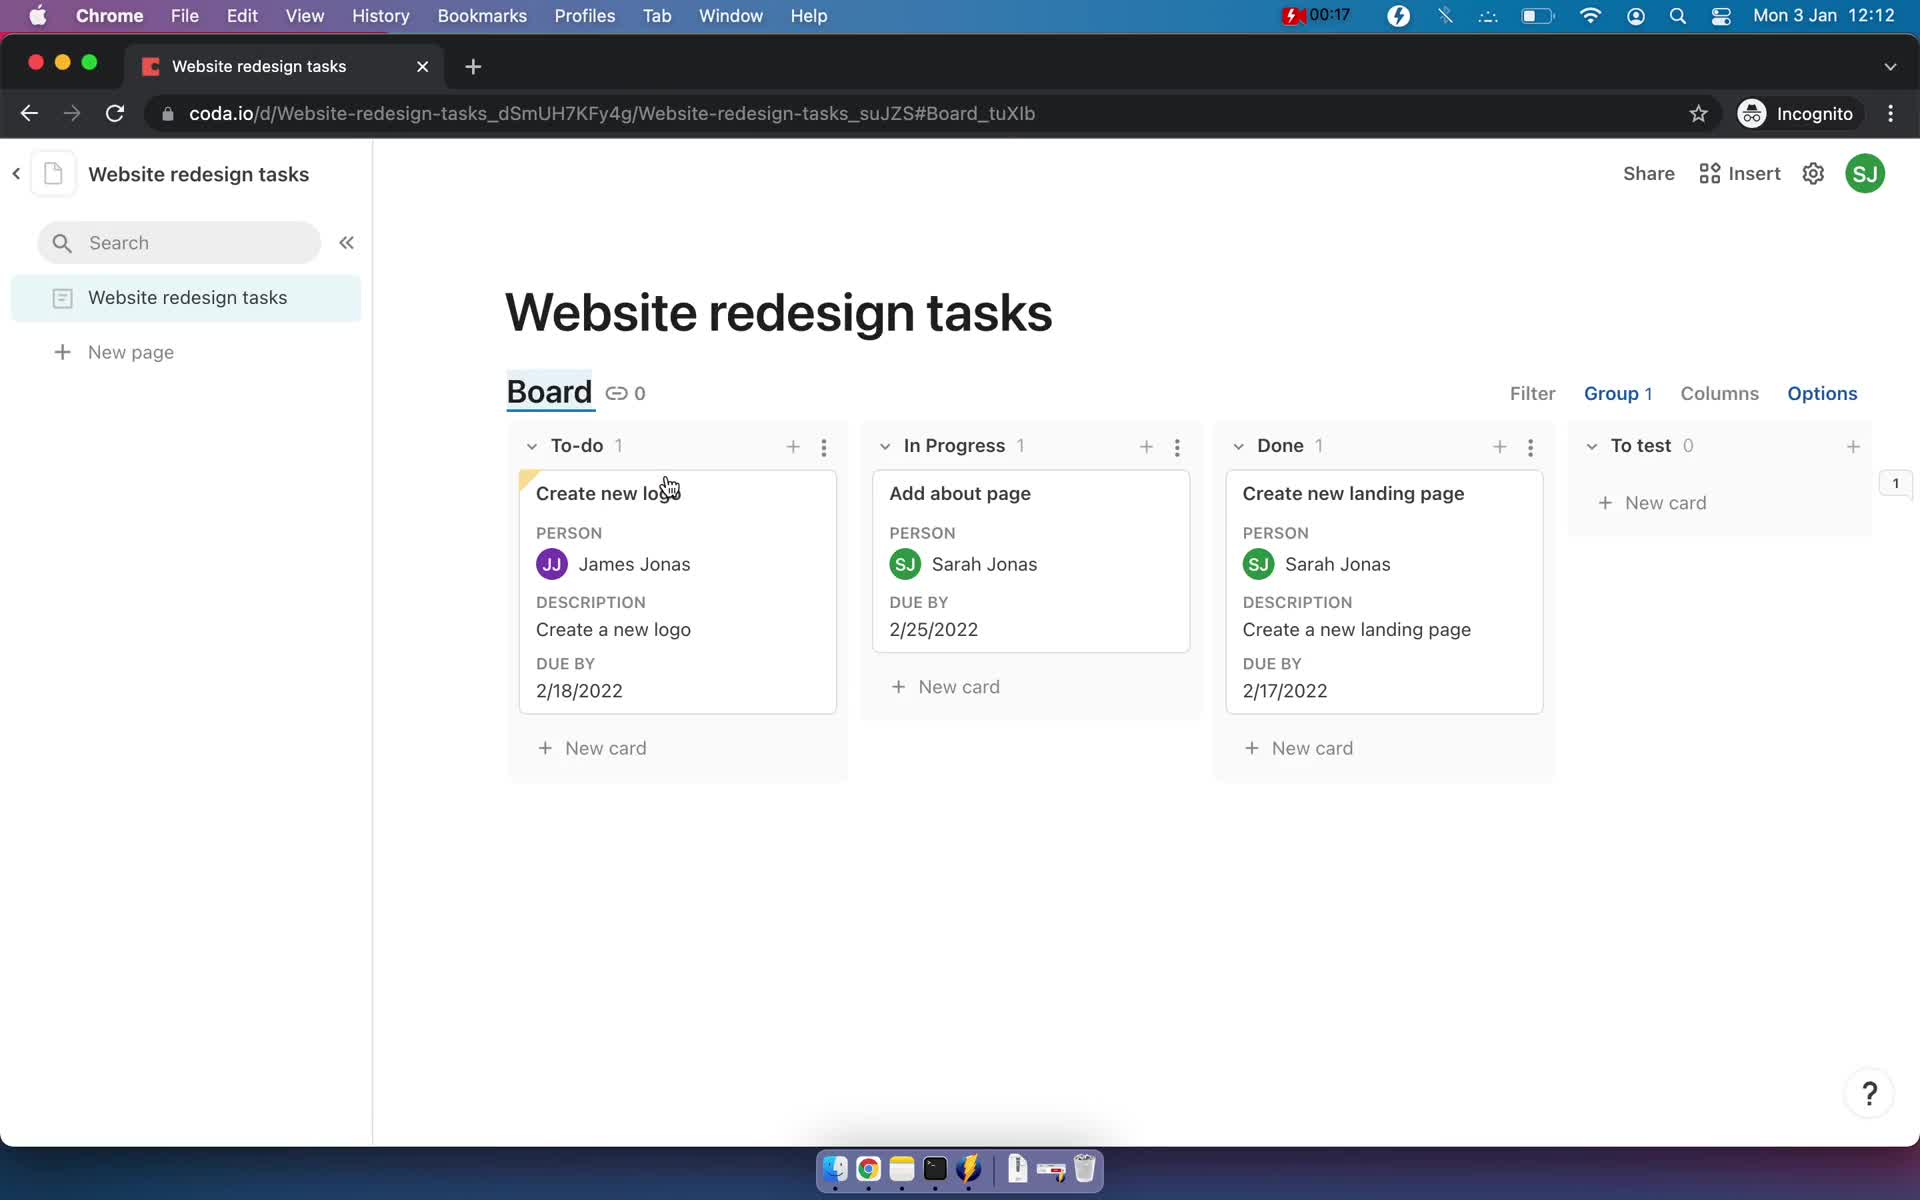This screenshot has height=1200, width=1920.
Task: Collapse the To-do column chevron
Action: pyautogui.click(x=532, y=447)
